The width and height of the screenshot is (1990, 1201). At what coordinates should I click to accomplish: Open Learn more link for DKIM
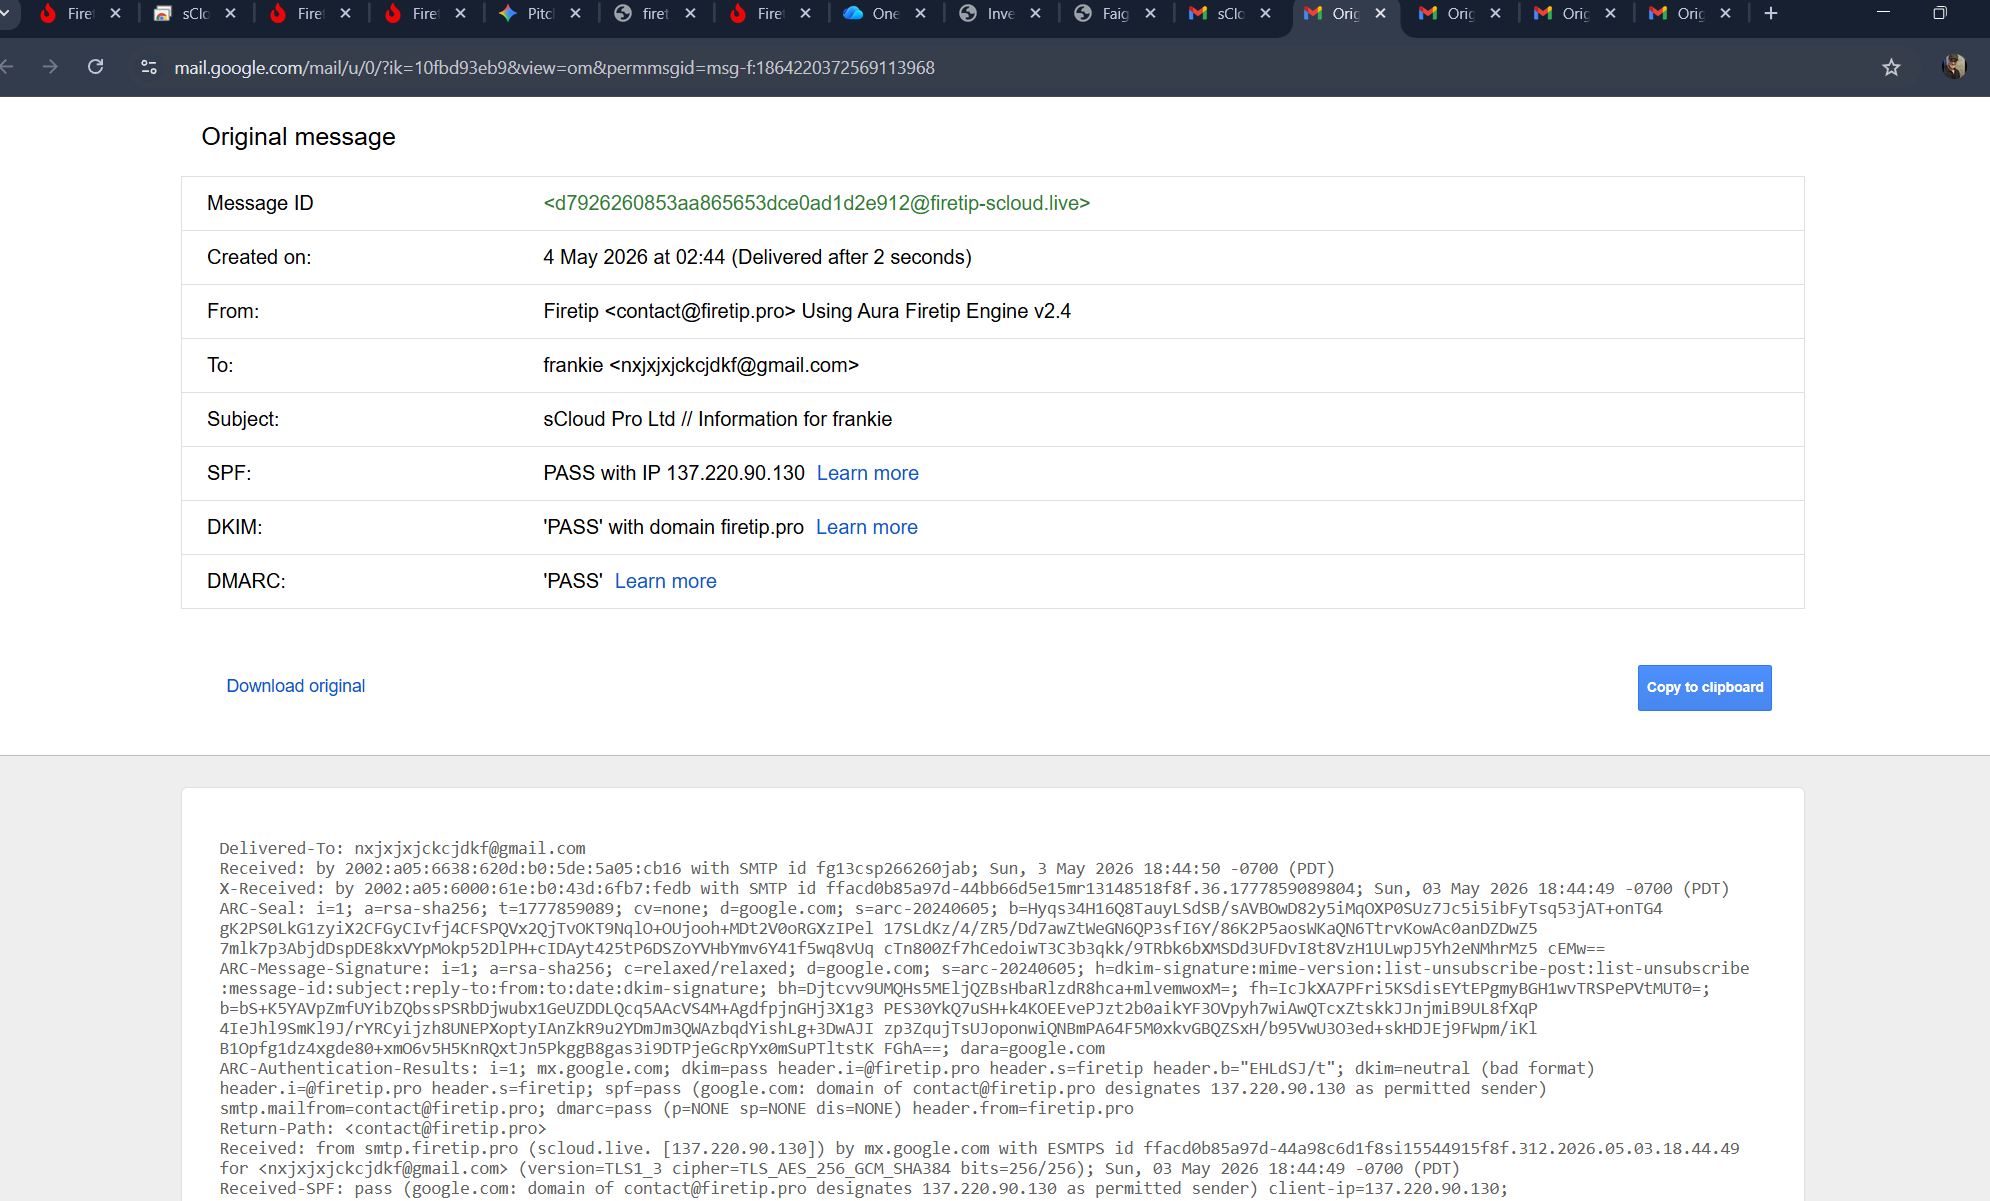pyautogui.click(x=866, y=527)
